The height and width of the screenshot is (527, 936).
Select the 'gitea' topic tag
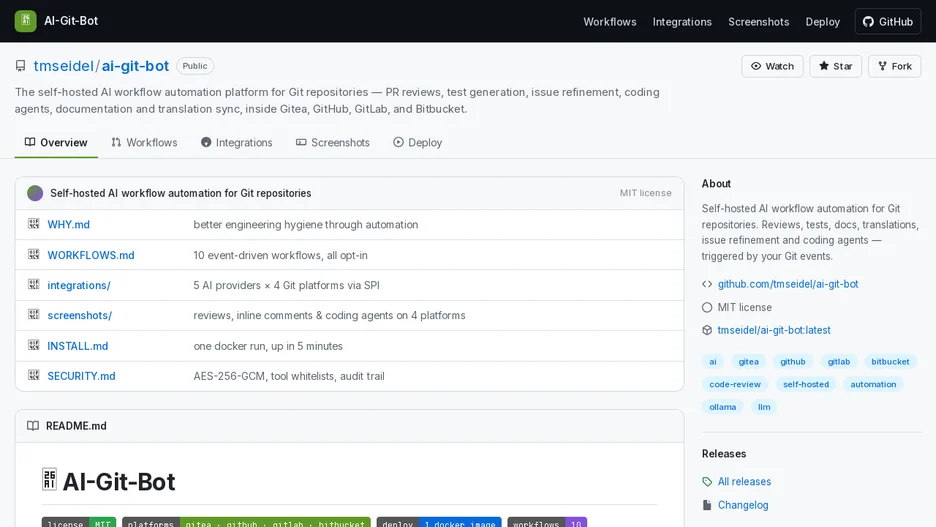749,362
